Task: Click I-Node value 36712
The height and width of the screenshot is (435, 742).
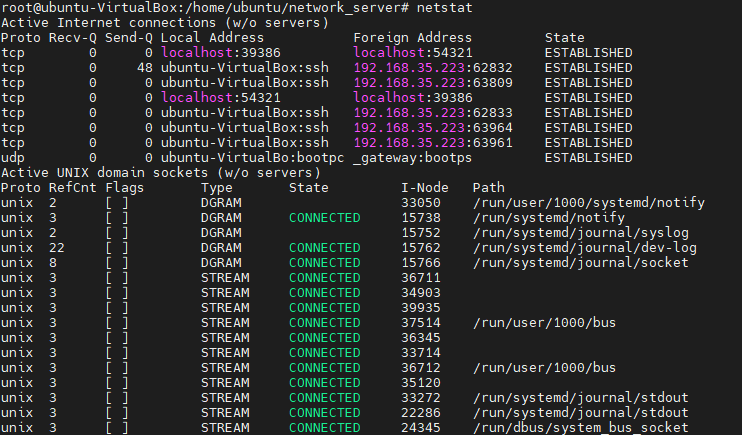Action: point(421,368)
